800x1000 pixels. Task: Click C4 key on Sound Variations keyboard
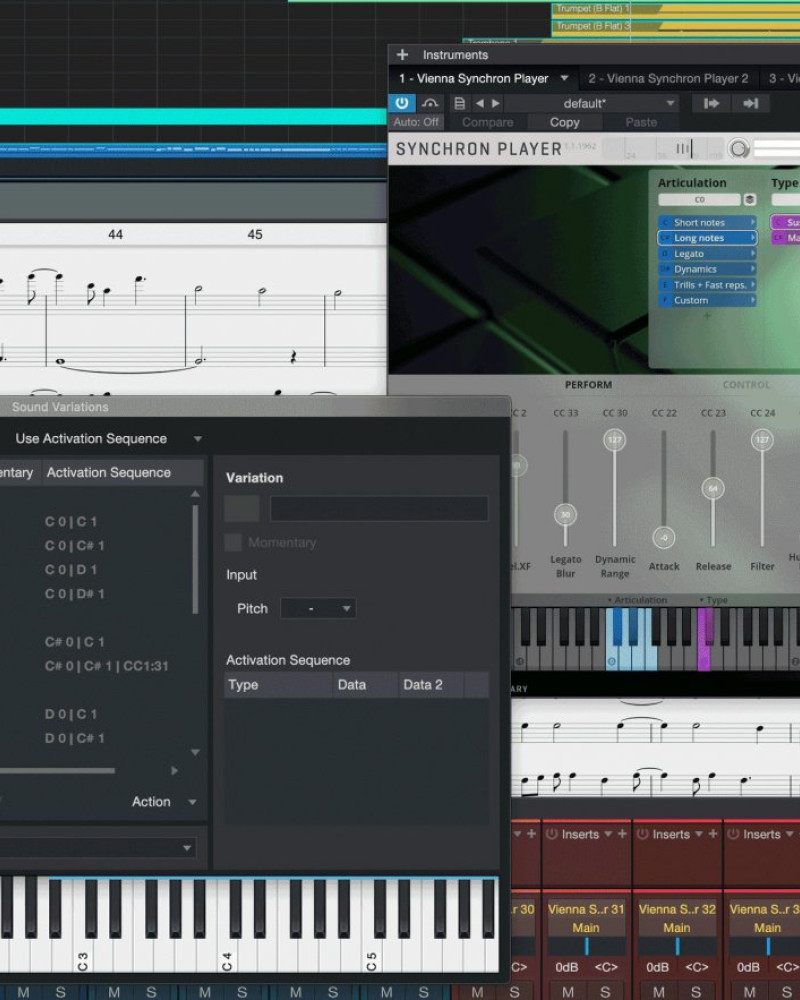pyautogui.click(x=227, y=957)
